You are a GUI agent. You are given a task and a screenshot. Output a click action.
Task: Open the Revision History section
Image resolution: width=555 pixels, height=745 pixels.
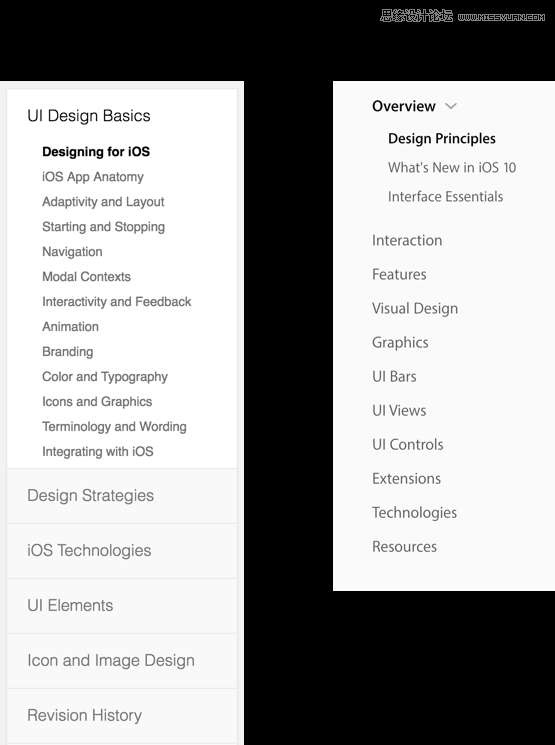(x=122, y=716)
